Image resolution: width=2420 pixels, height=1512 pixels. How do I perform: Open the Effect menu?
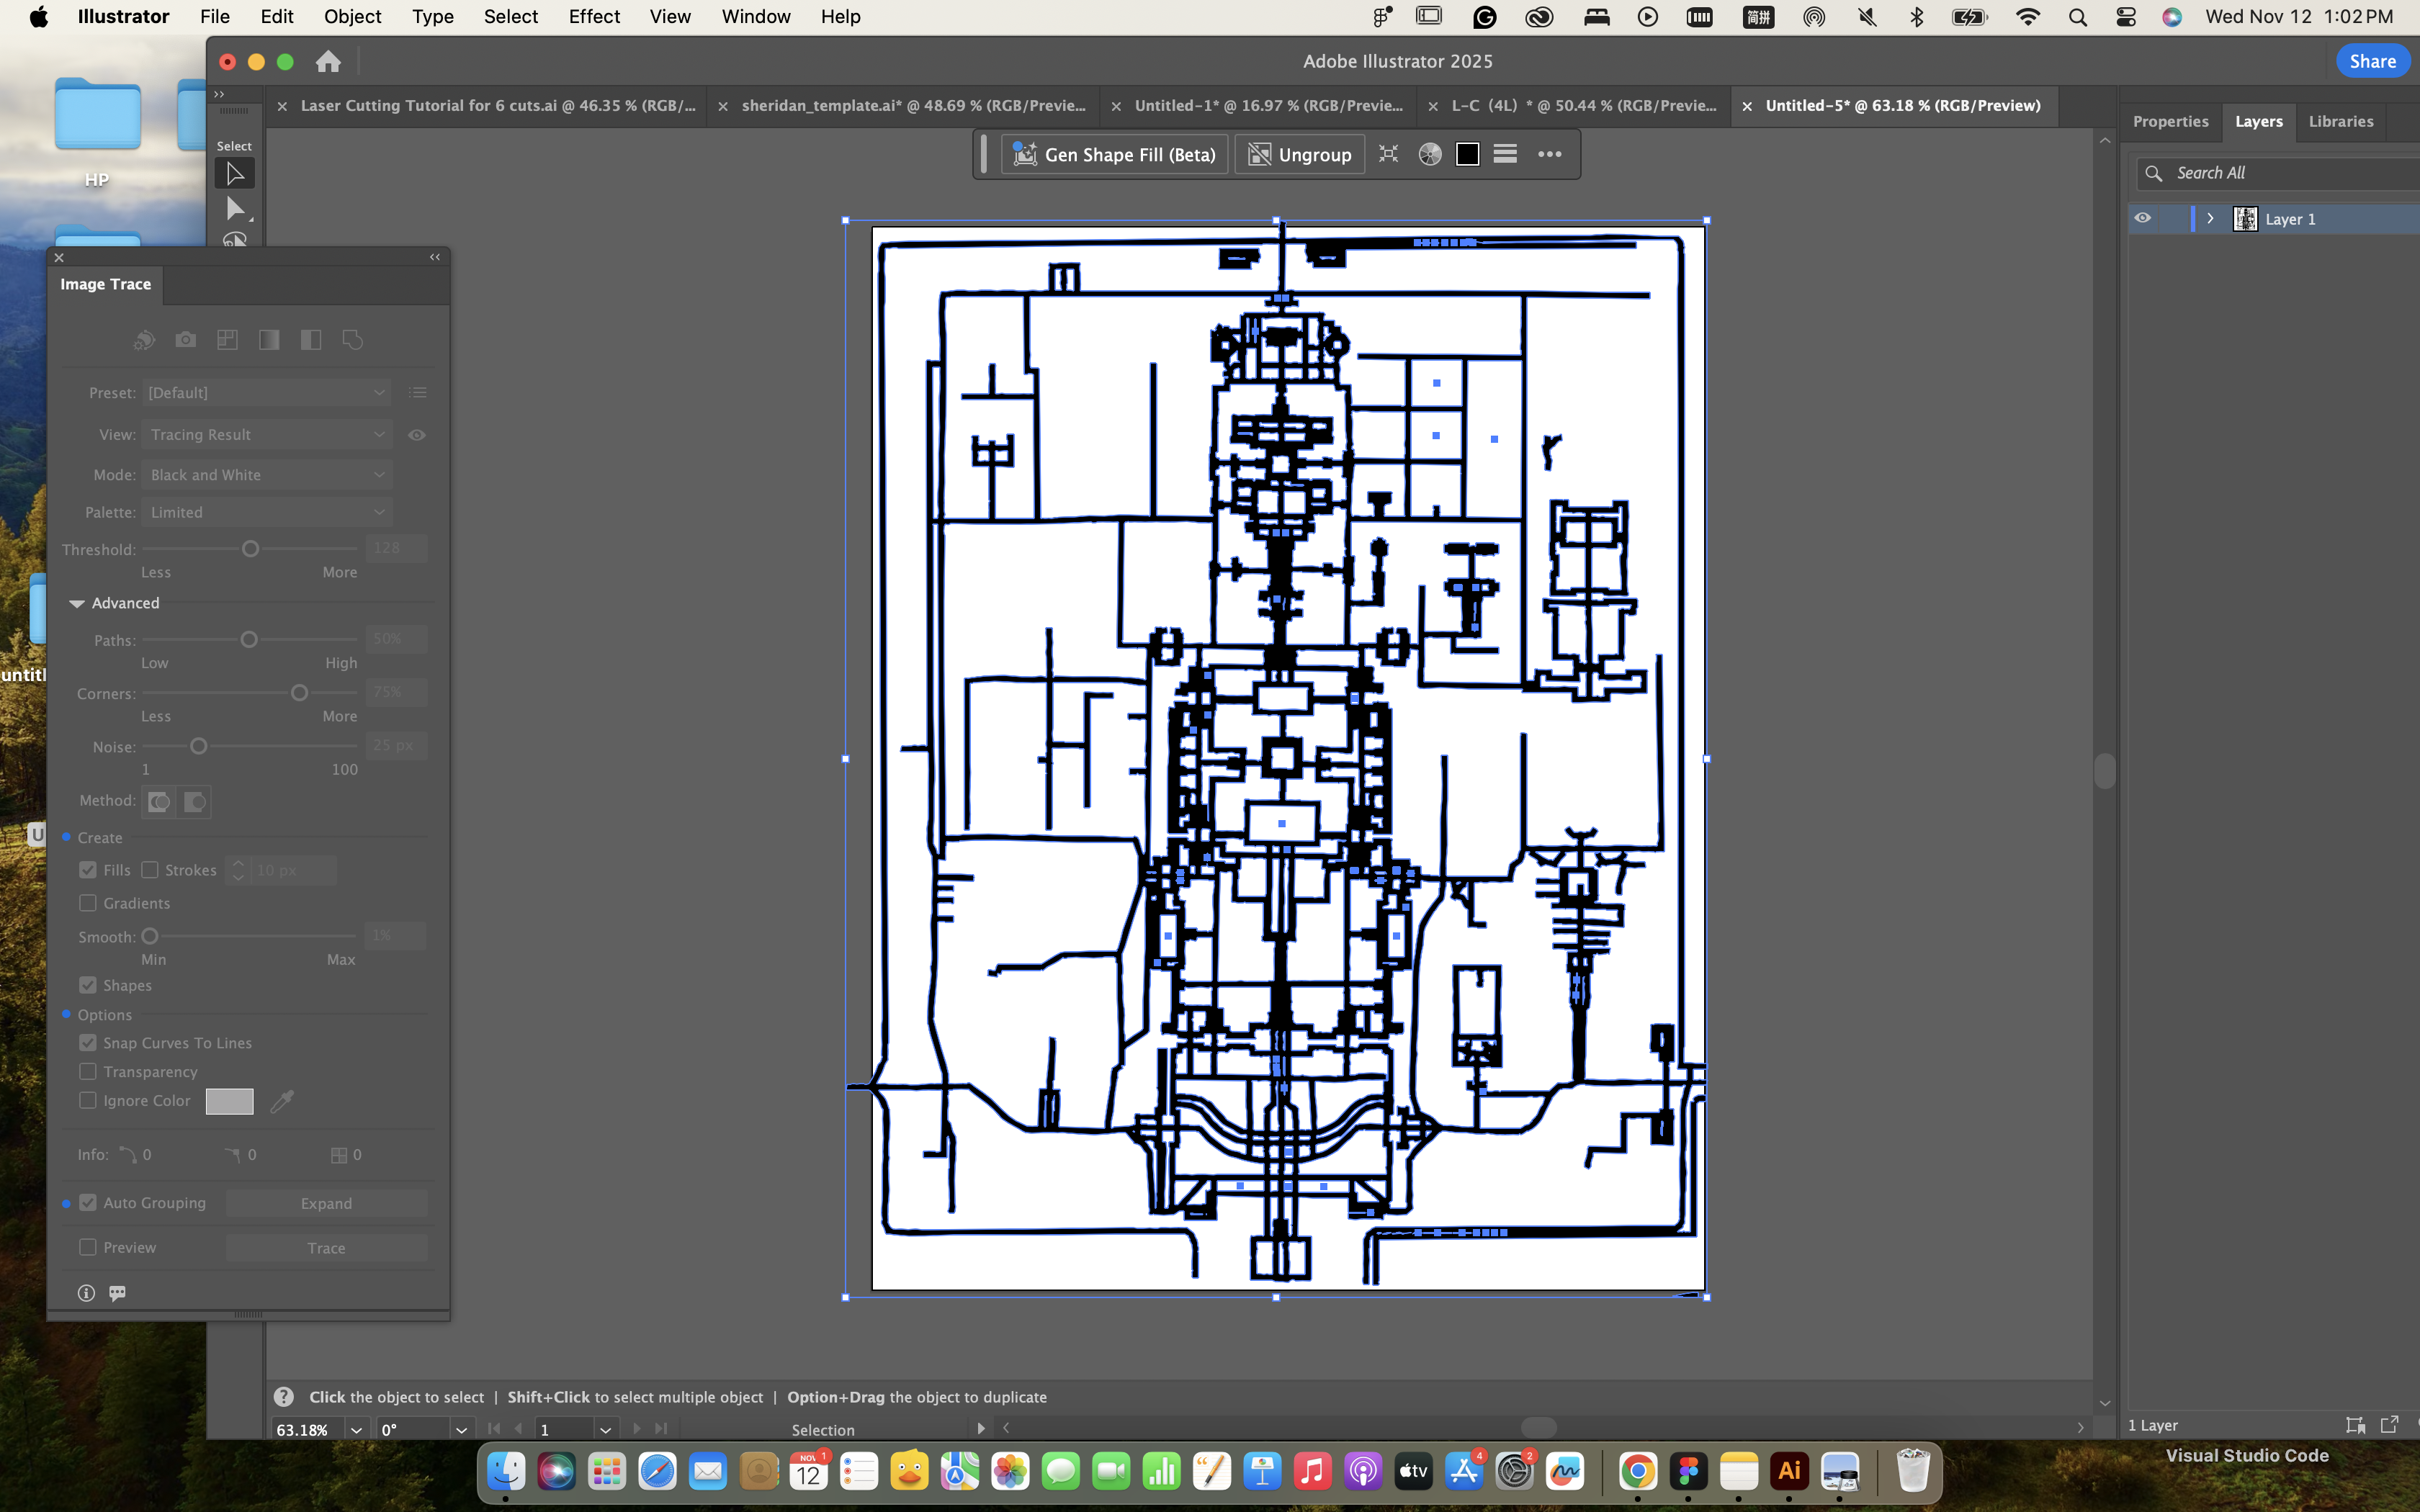point(594,16)
